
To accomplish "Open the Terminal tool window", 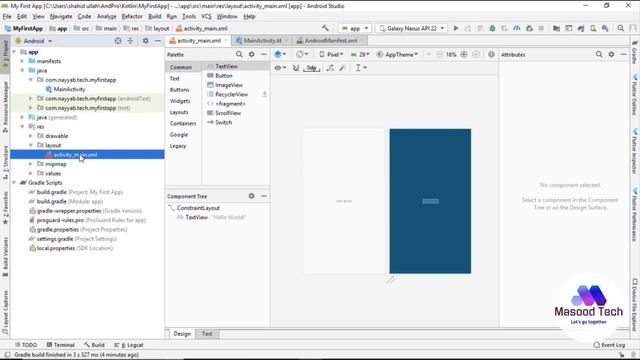I will [60, 345].
